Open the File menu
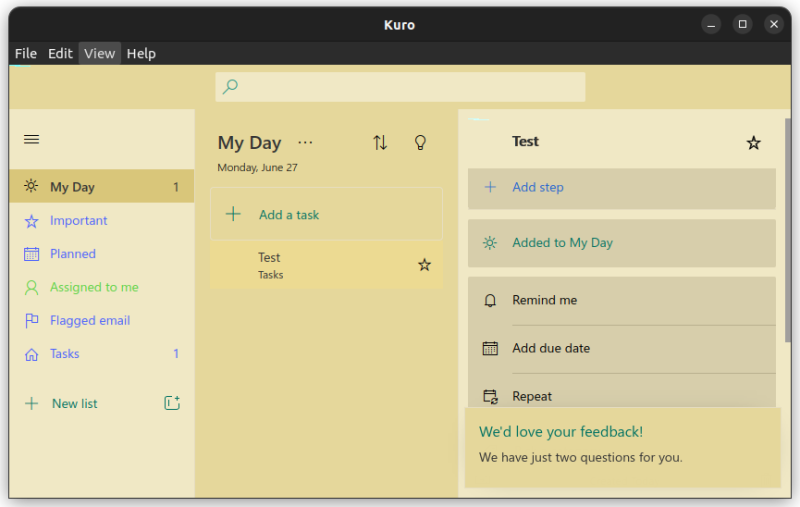The height and width of the screenshot is (507, 800). 26,53
